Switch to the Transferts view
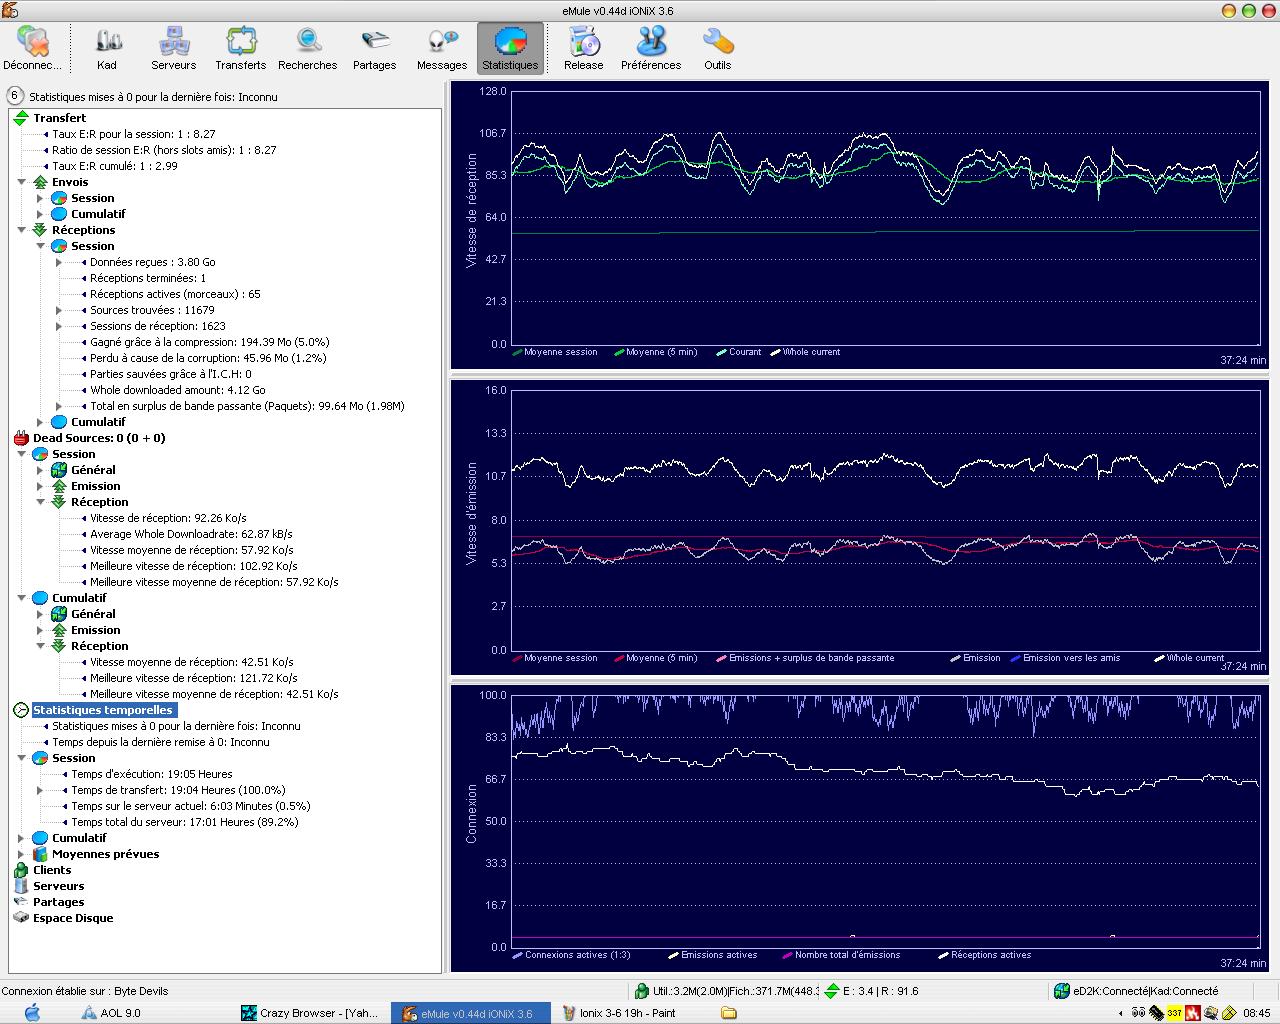The width and height of the screenshot is (1280, 1024). (x=241, y=48)
